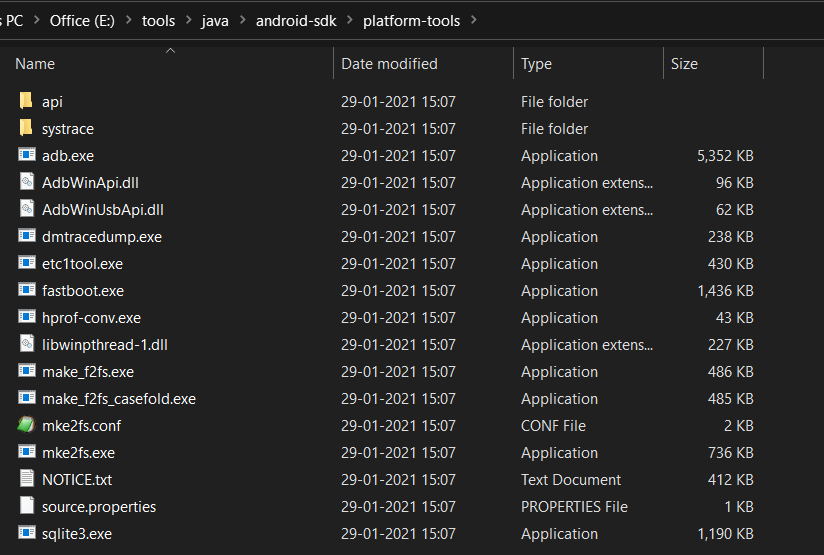824x555 pixels.
Task: Select the file name hprof-conv.exe
Action: (91, 318)
